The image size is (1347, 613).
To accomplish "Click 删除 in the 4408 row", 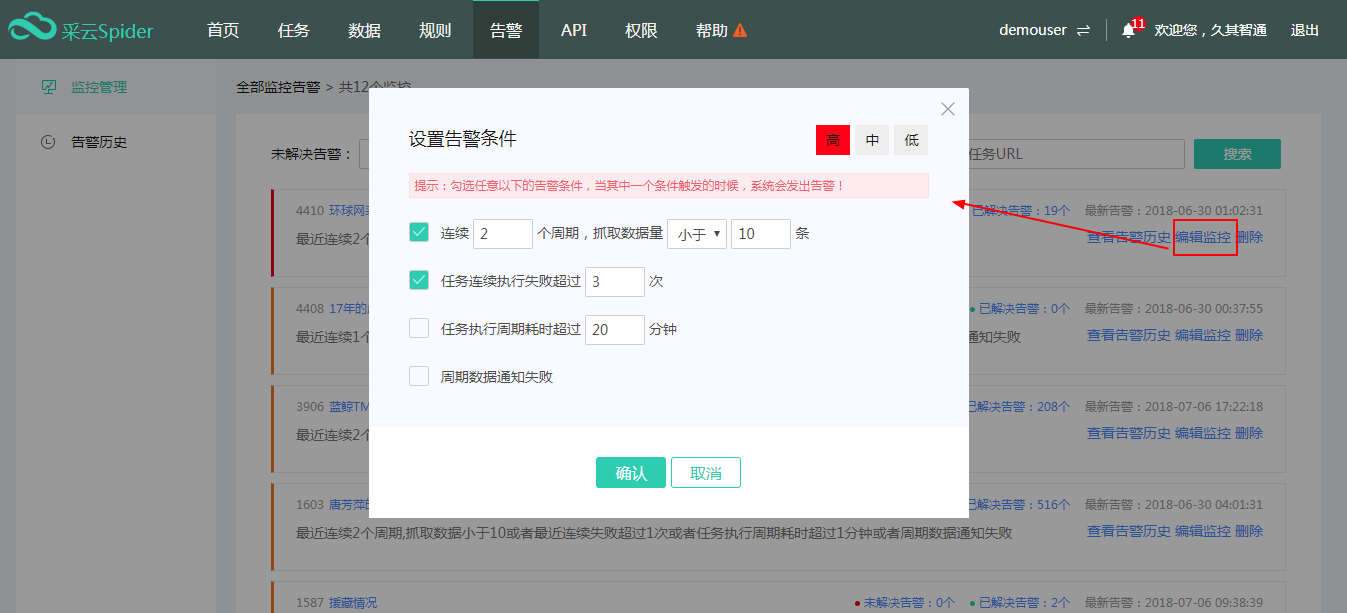I will [x=1249, y=335].
